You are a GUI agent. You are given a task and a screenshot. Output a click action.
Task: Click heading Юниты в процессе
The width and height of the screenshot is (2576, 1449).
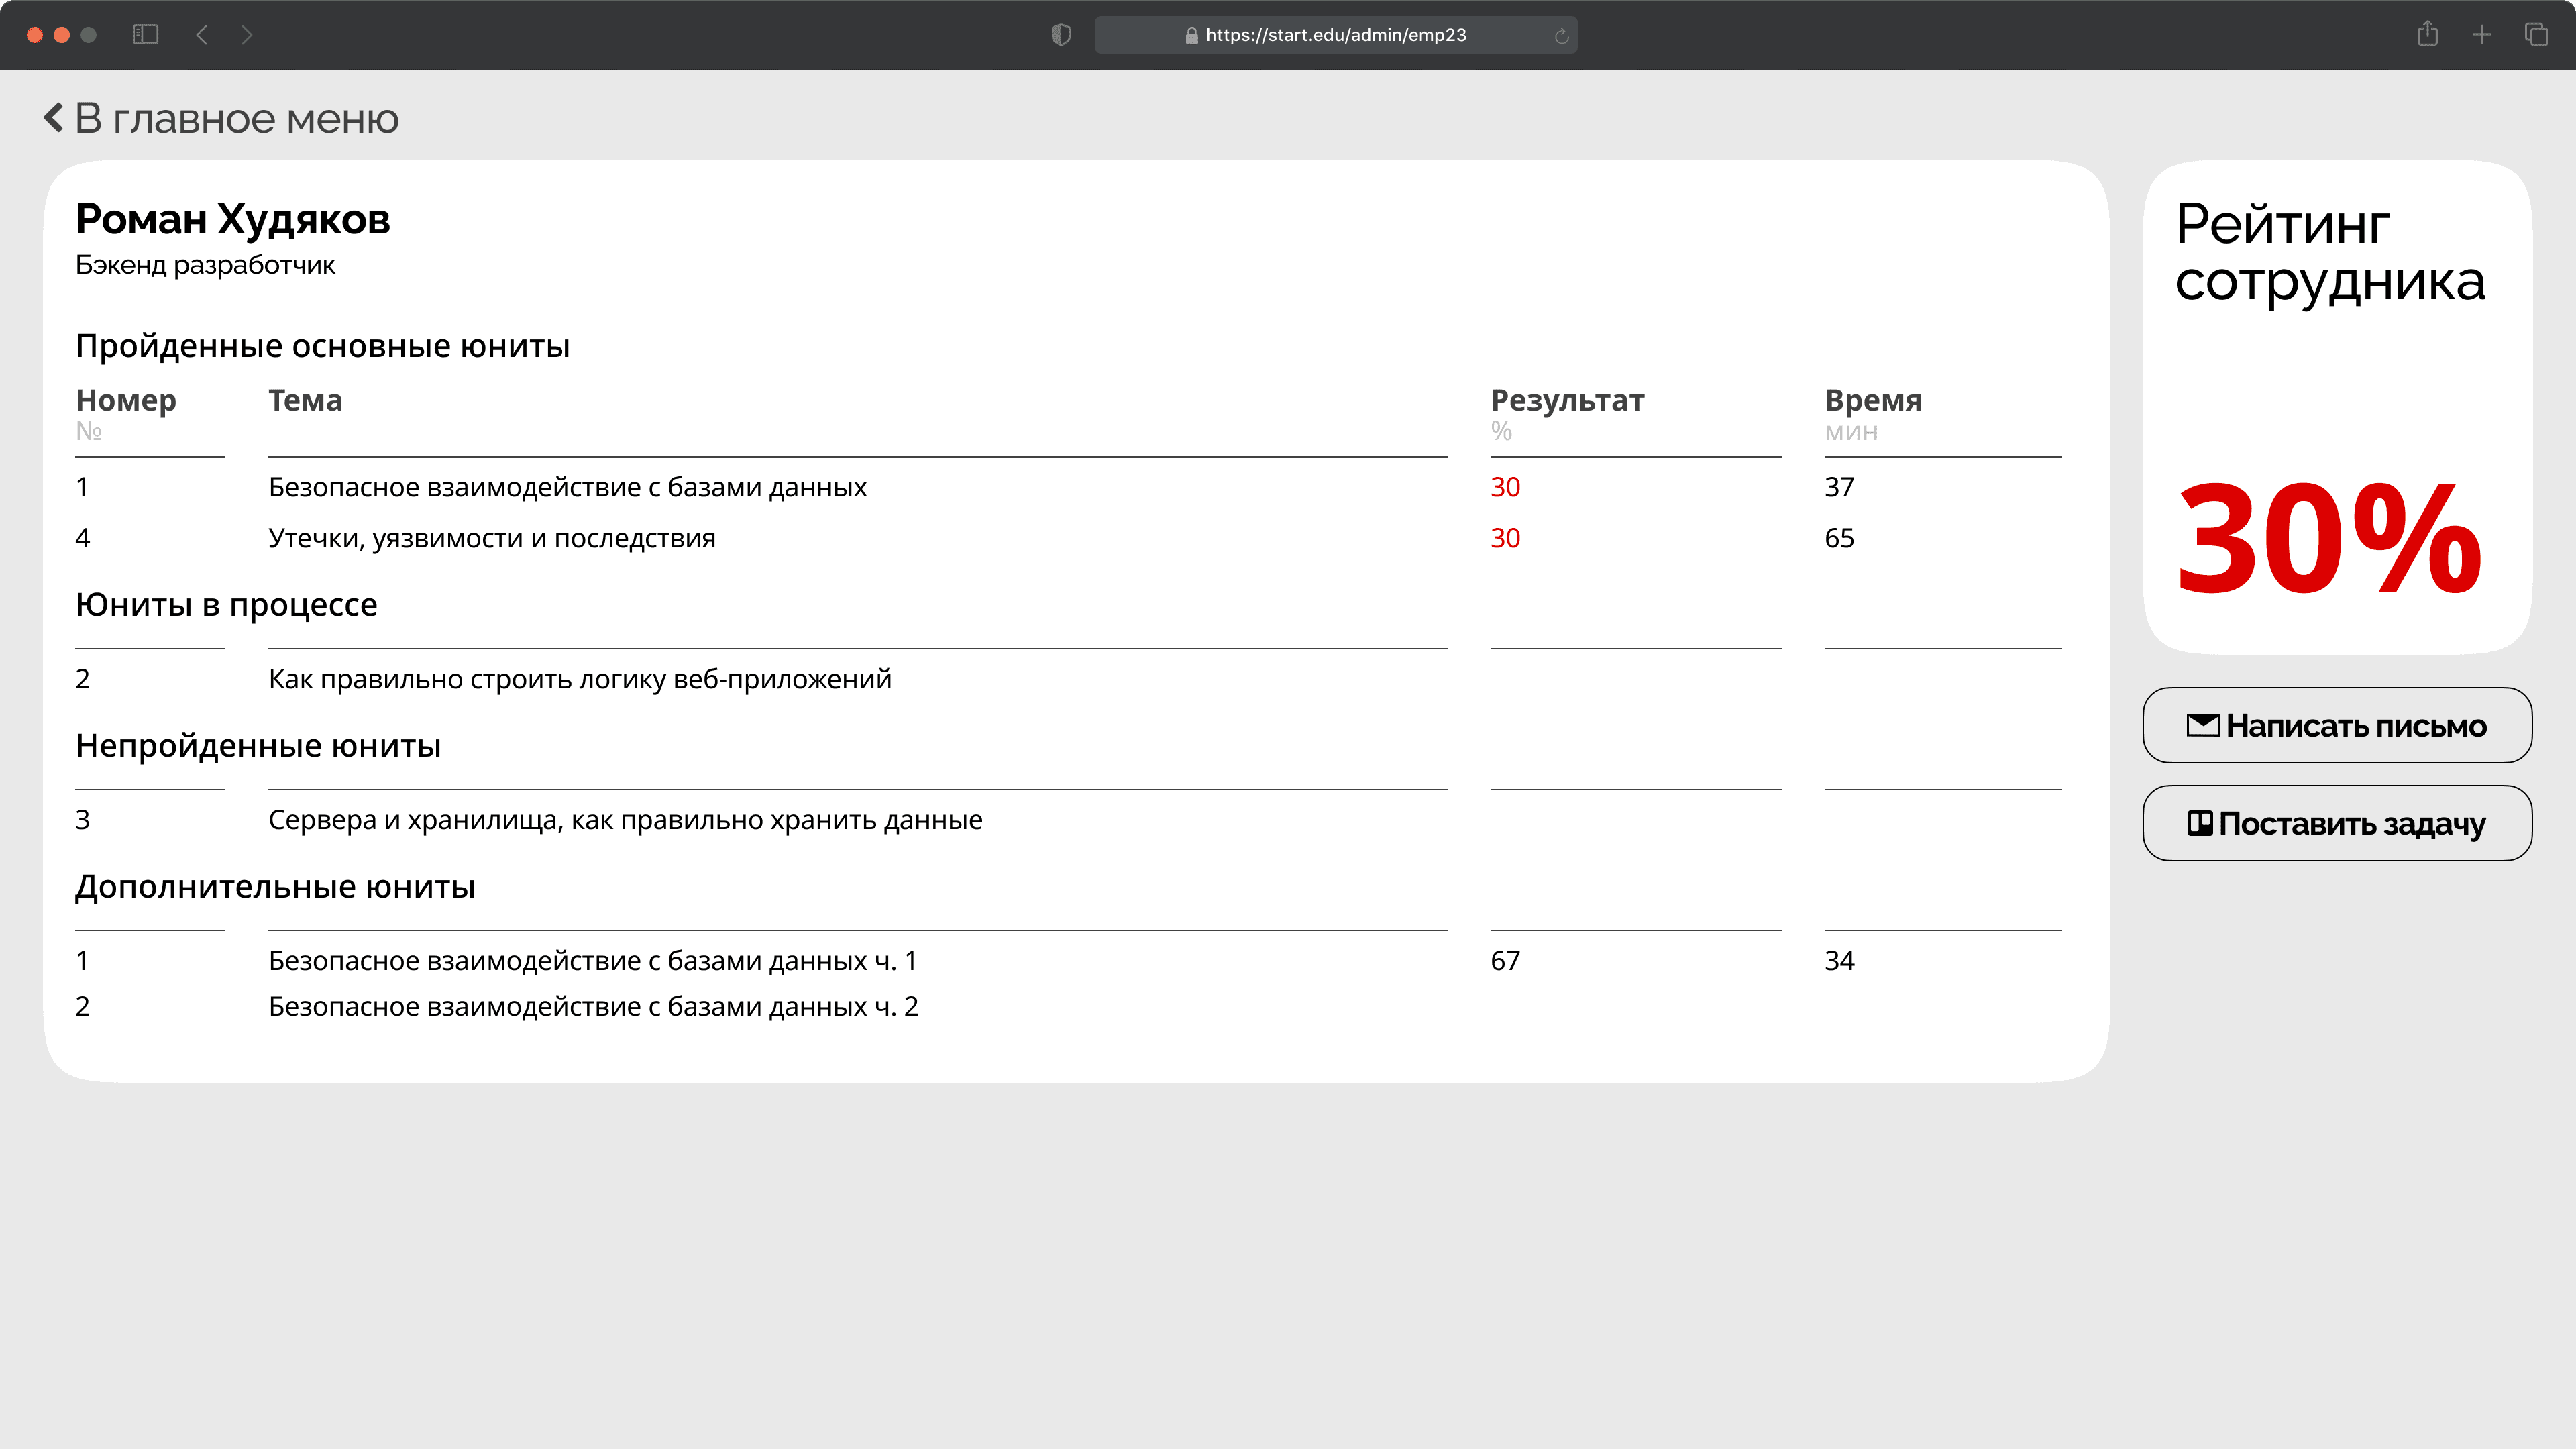coord(227,605)
